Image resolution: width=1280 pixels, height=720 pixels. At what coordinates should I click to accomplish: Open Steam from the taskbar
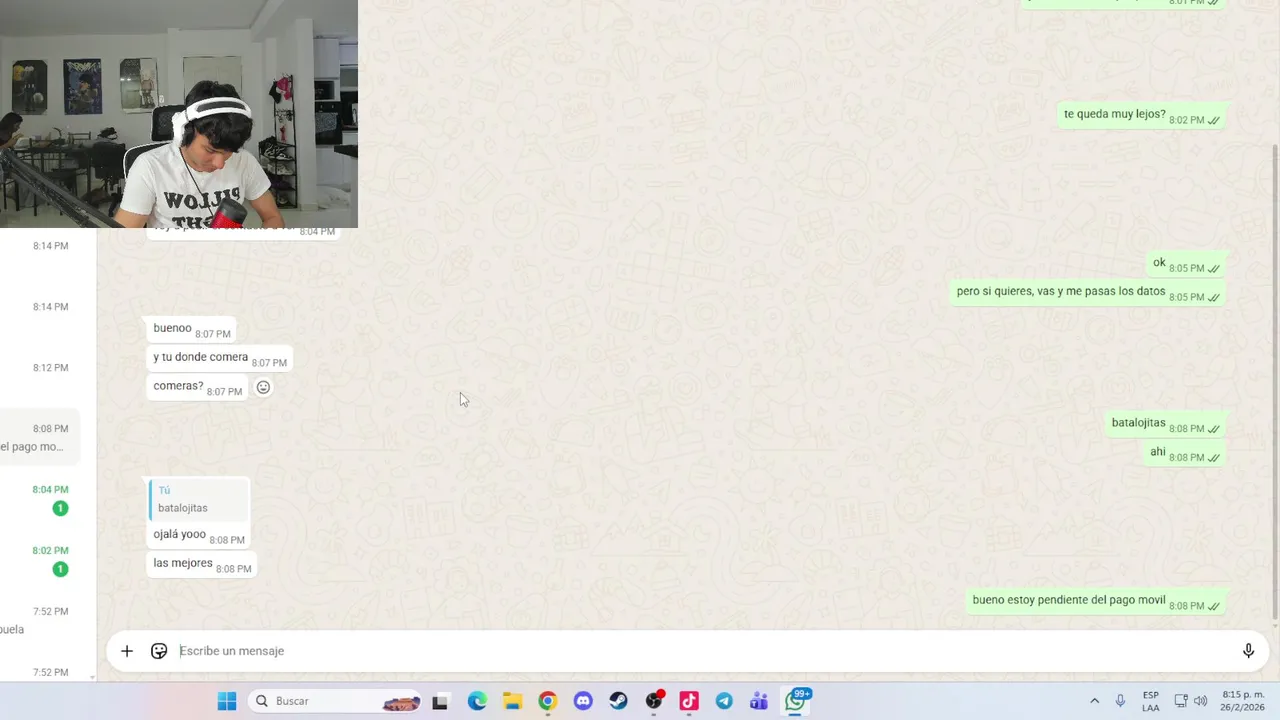click(618, 701)
